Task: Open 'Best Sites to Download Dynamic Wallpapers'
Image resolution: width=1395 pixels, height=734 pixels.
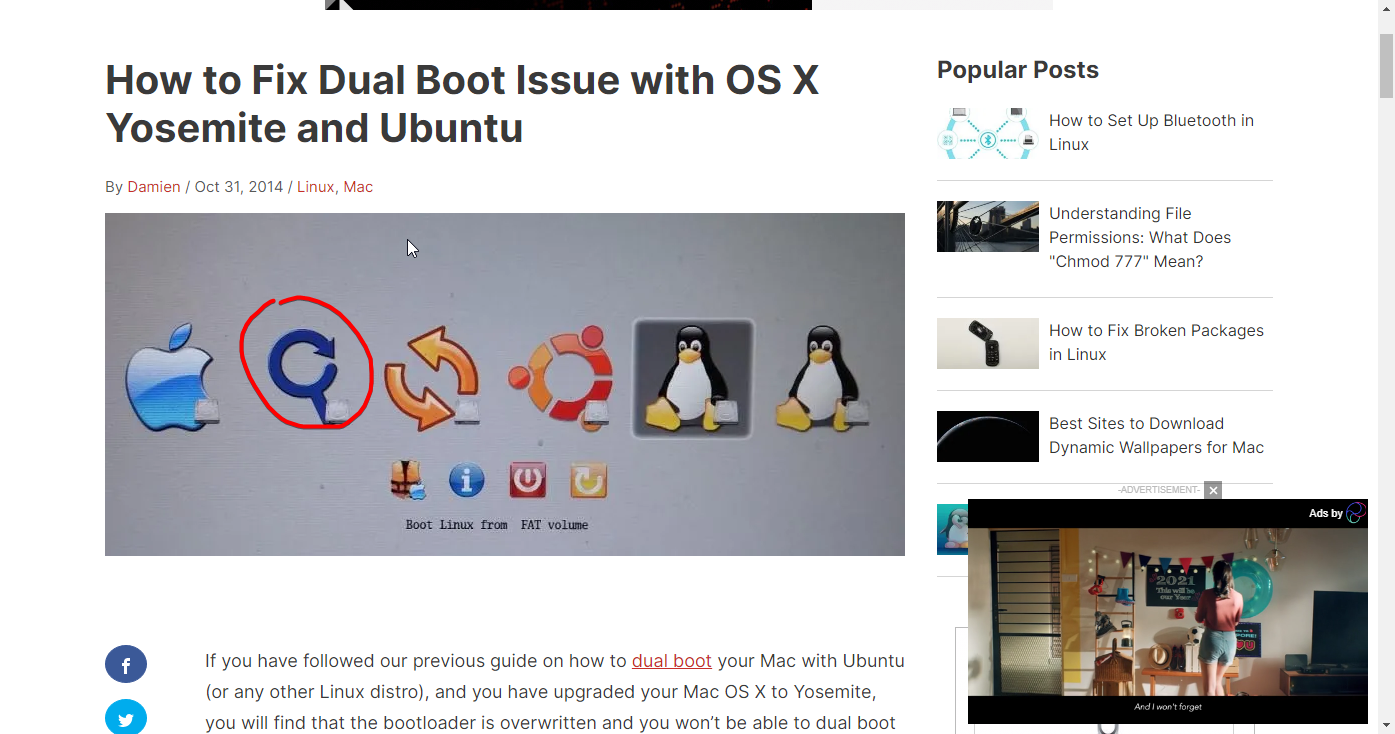Action: [x=1156, y=435]
